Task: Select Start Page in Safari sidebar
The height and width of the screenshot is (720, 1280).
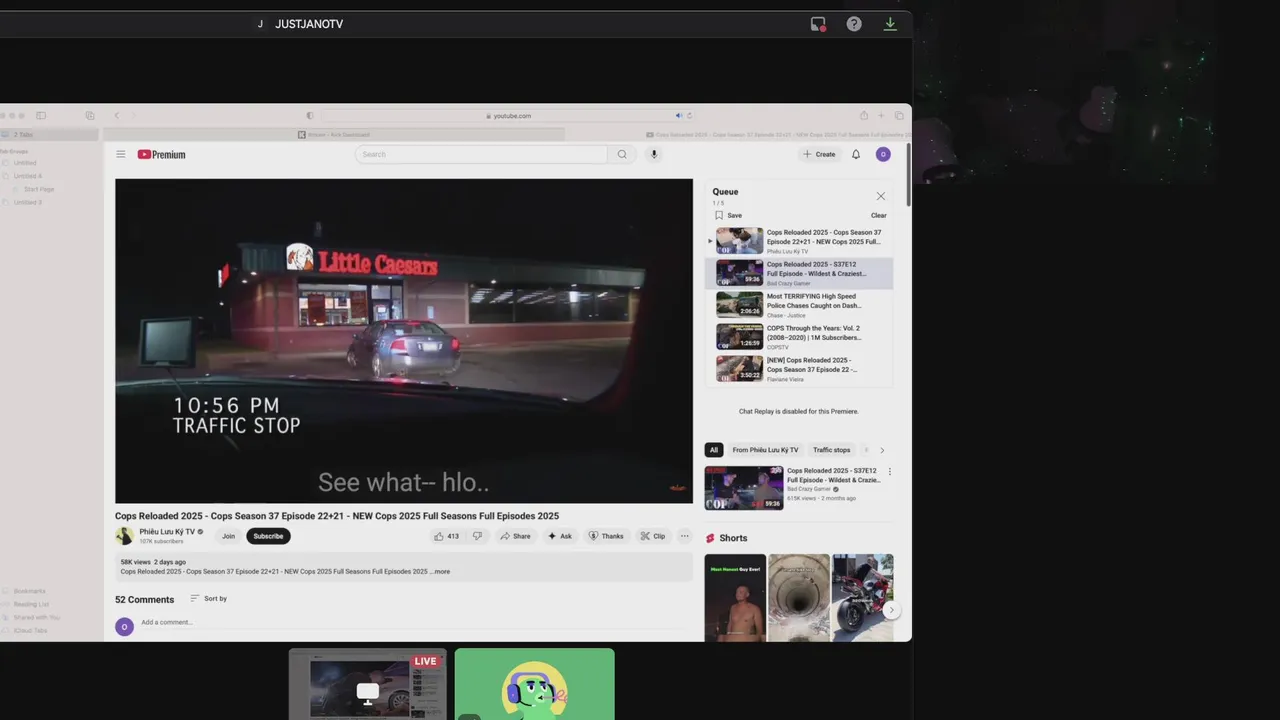Action: (39, 189)
